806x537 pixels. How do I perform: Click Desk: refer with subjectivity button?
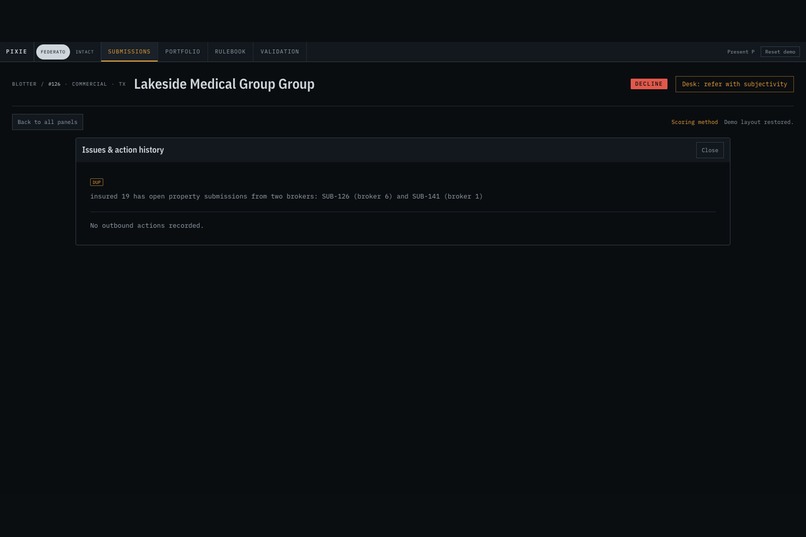pyautogui.click(x=734, y=84)
